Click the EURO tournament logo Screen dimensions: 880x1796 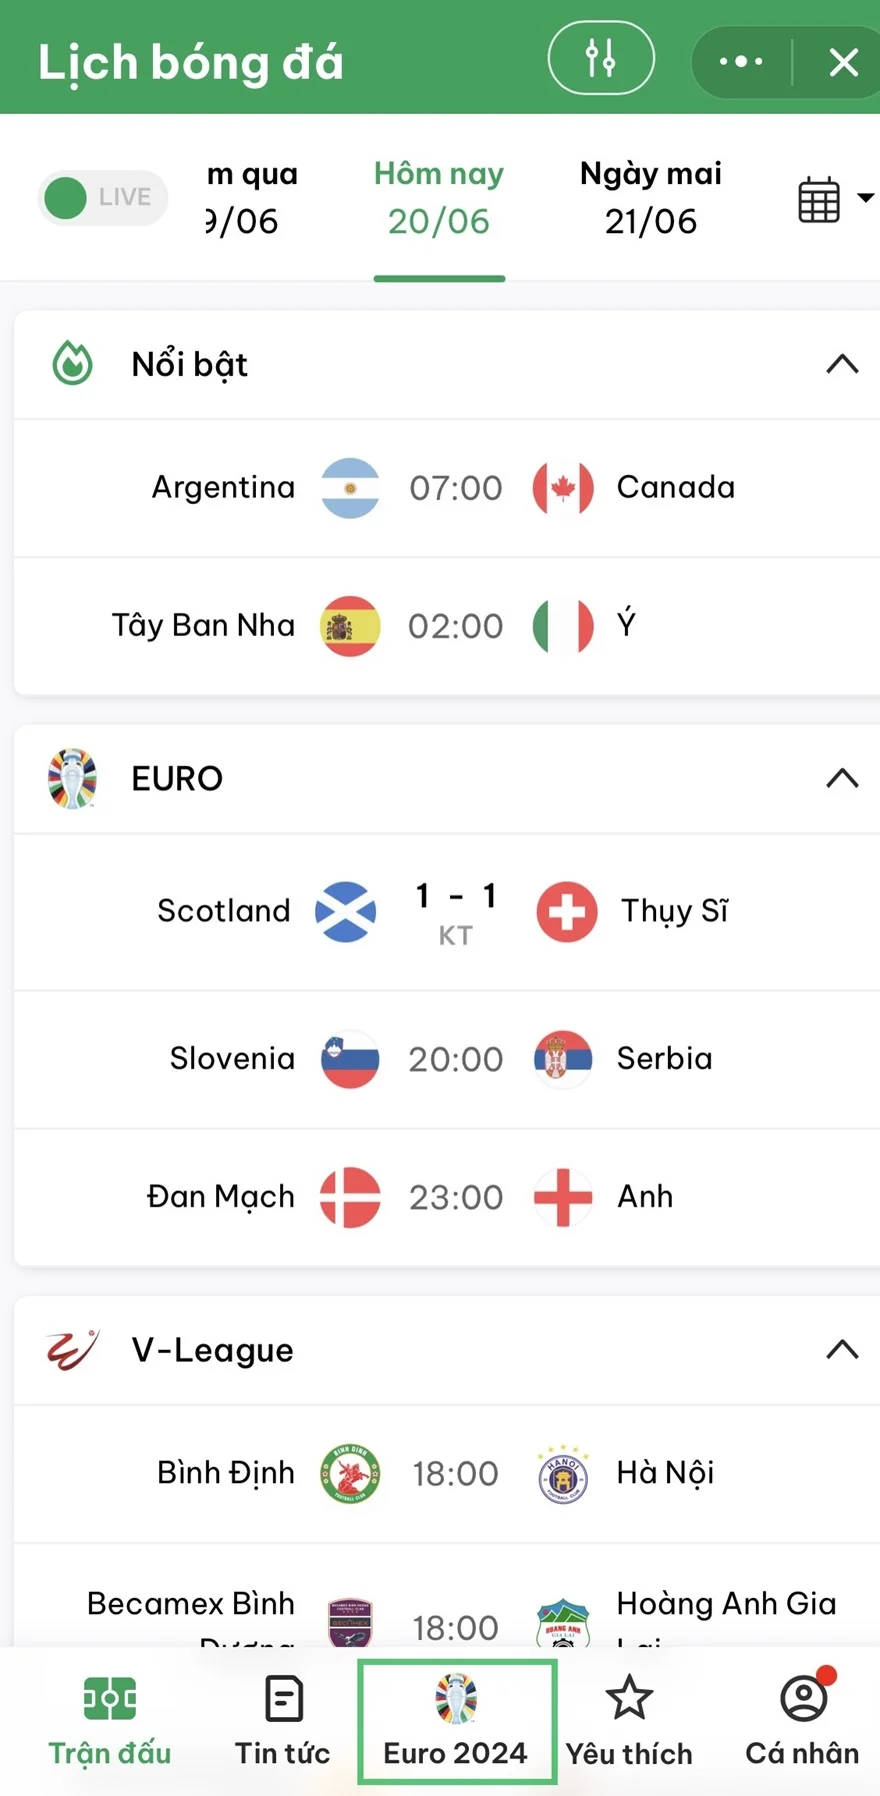tap(72, 778)
